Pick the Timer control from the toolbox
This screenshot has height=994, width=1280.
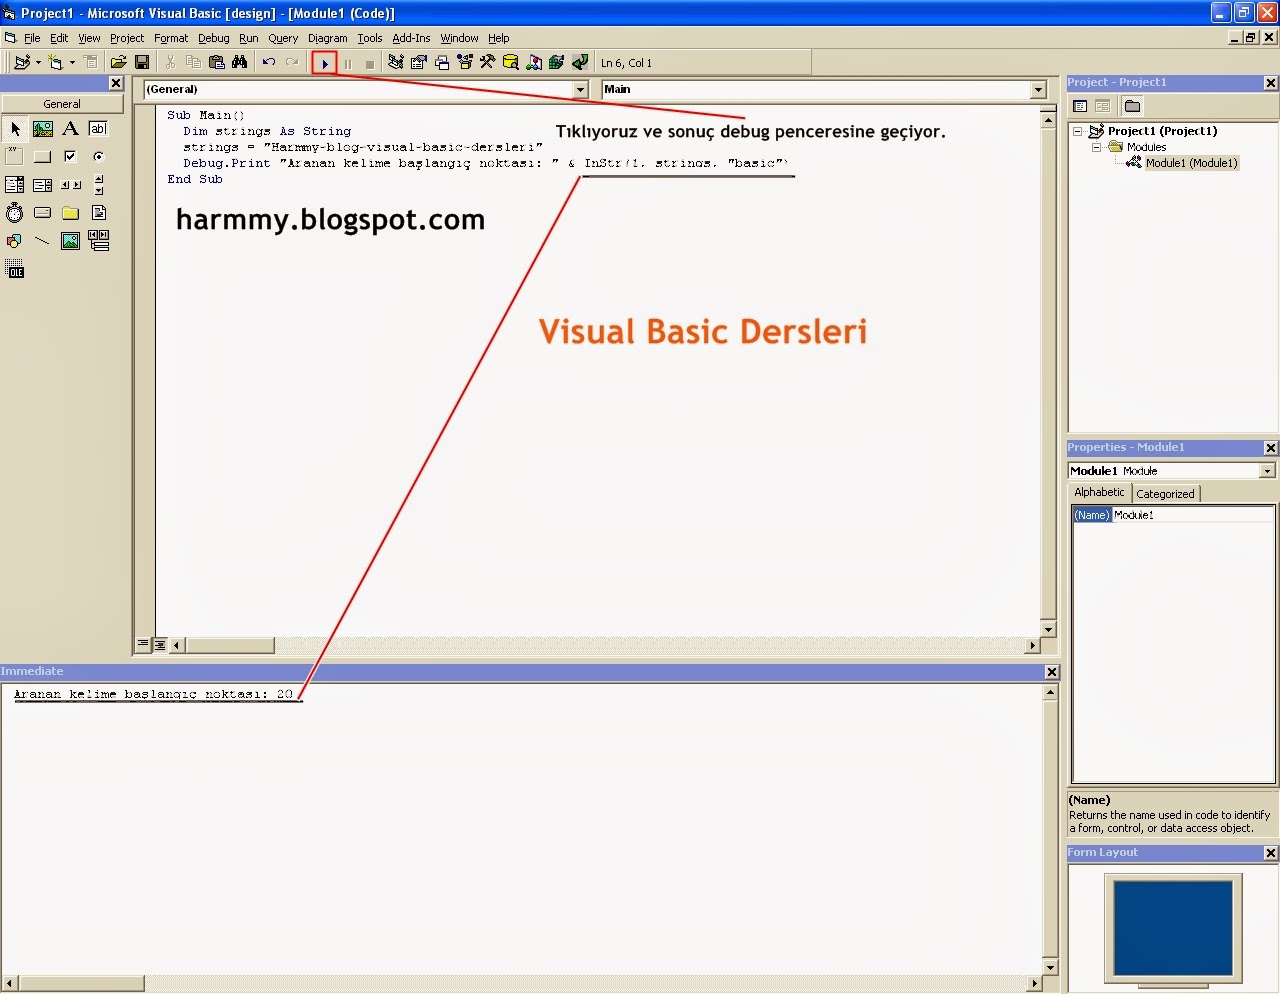pos(14,212)
